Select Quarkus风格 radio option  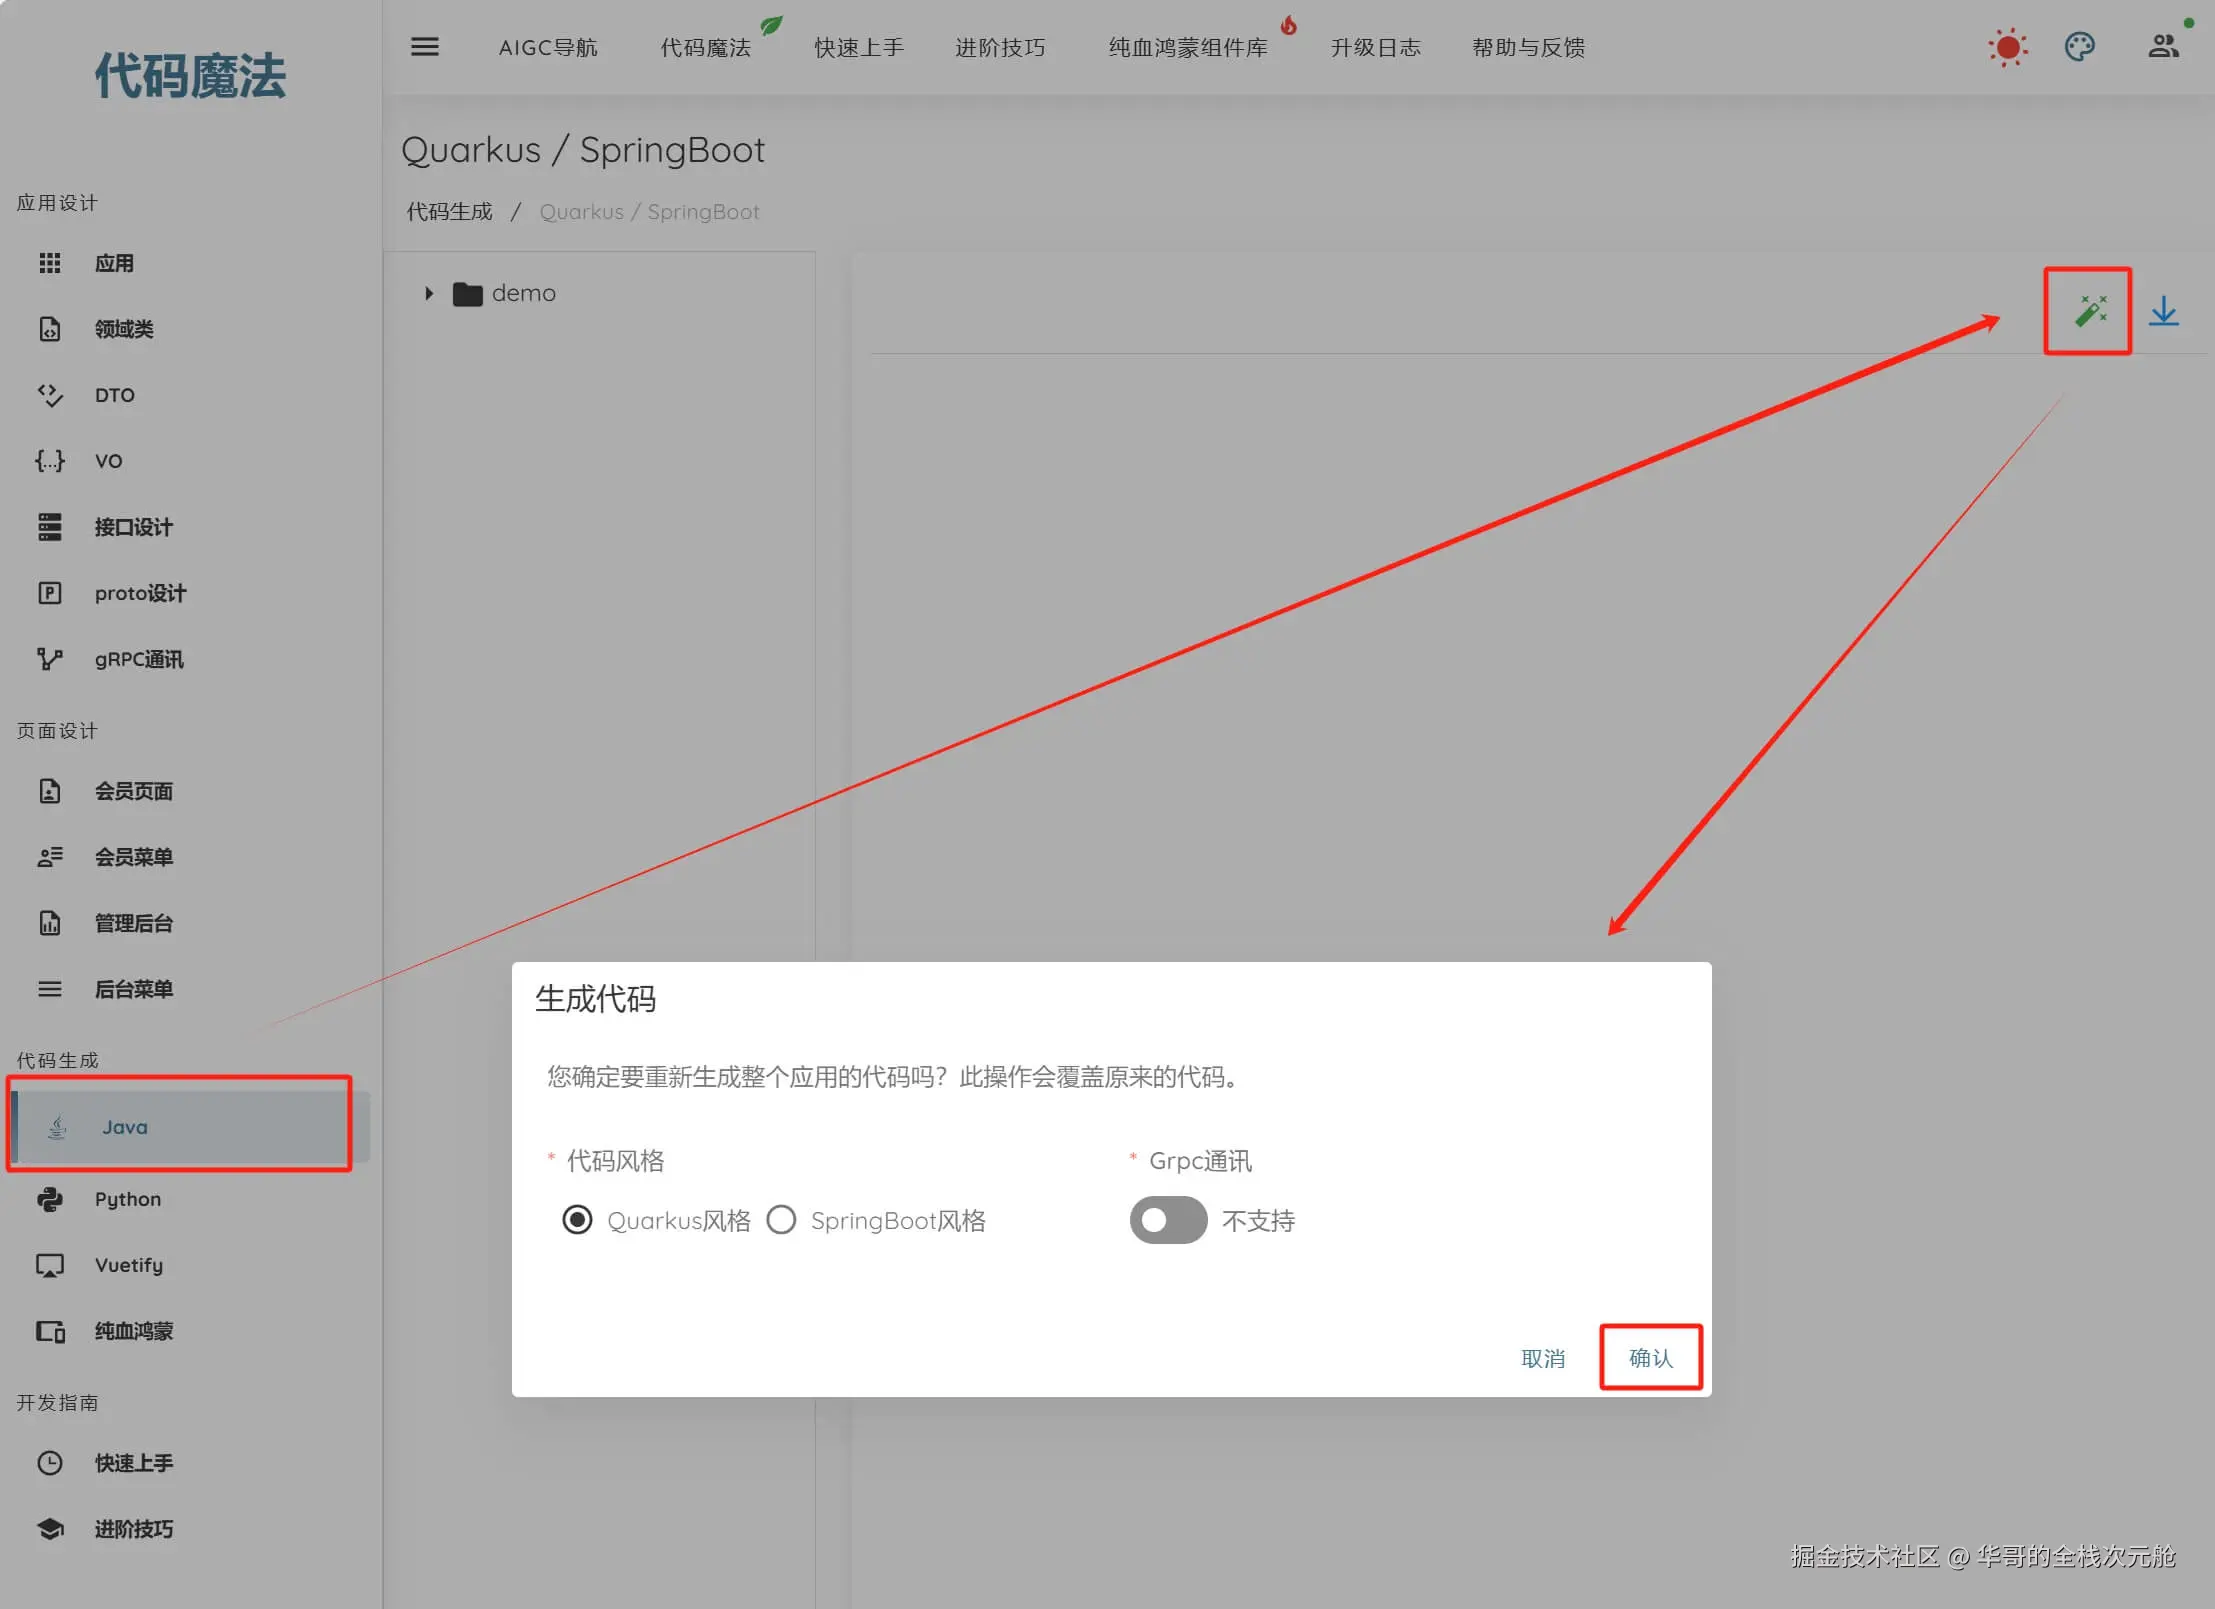coord(577,1220)
